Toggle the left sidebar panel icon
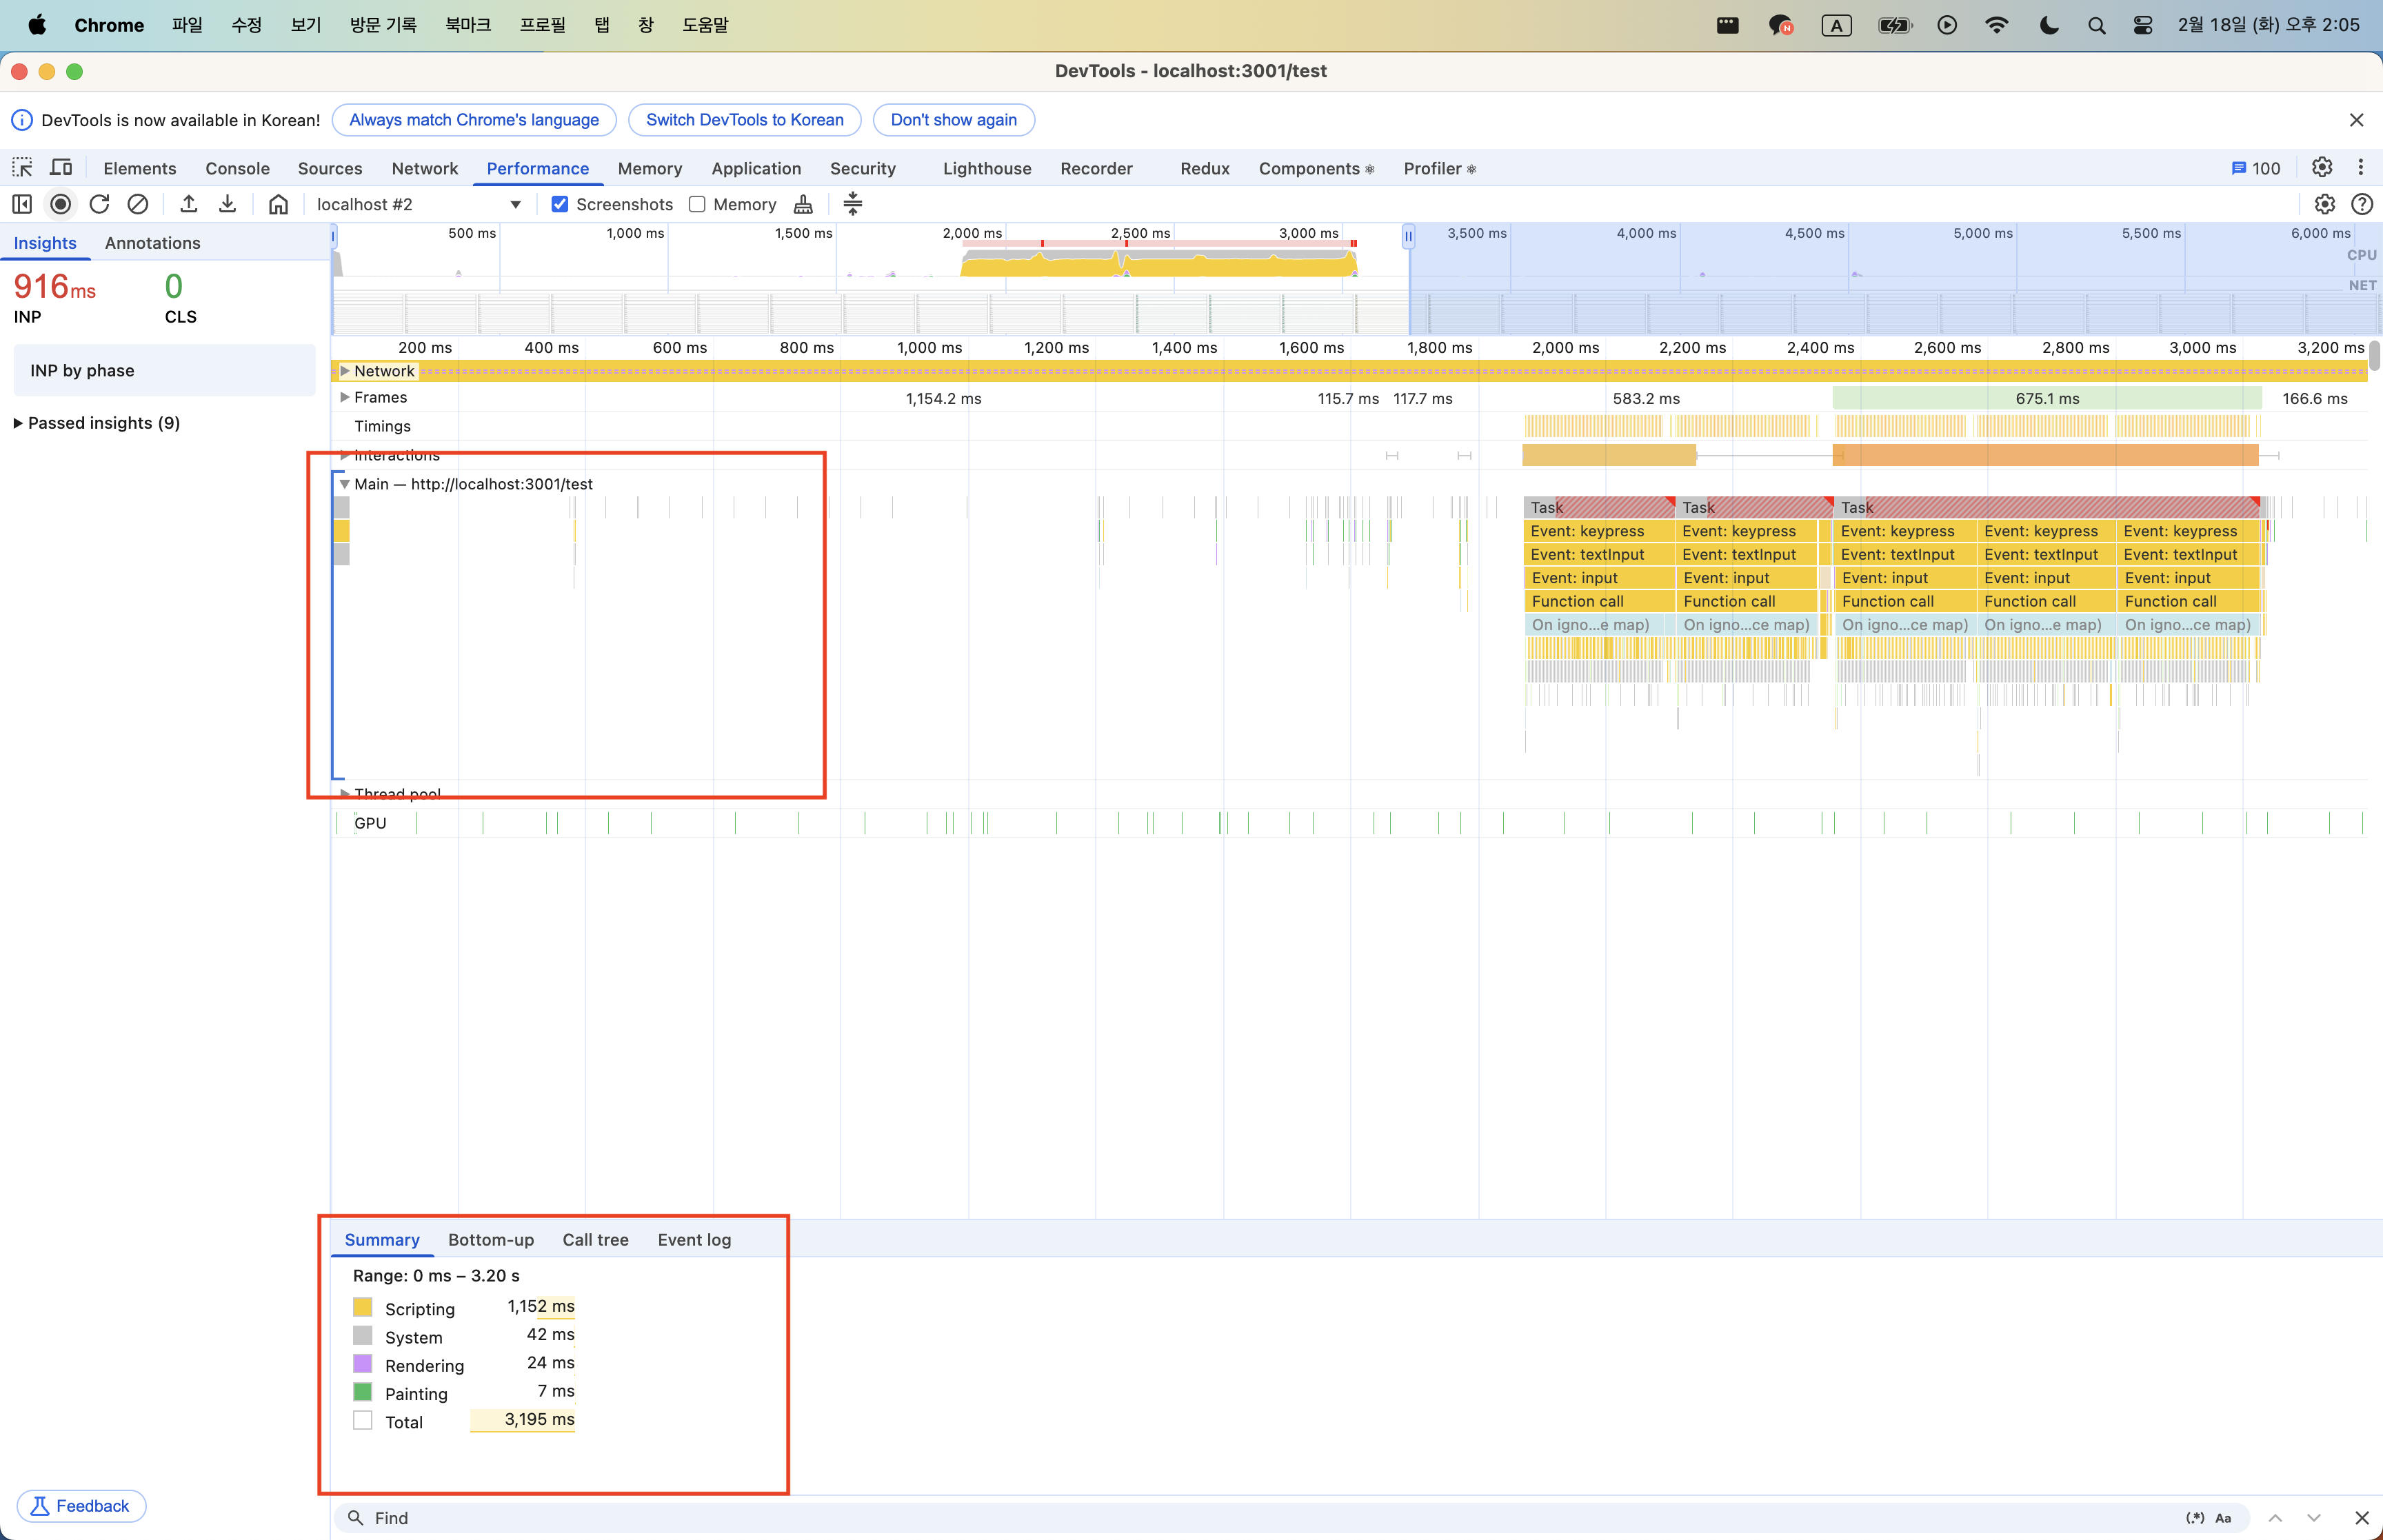2383x1540 pixels. point(22,204)
